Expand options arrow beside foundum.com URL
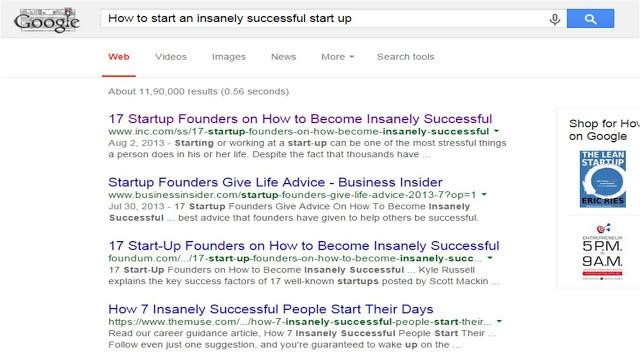The image size is (640, 360). [490, 258]
